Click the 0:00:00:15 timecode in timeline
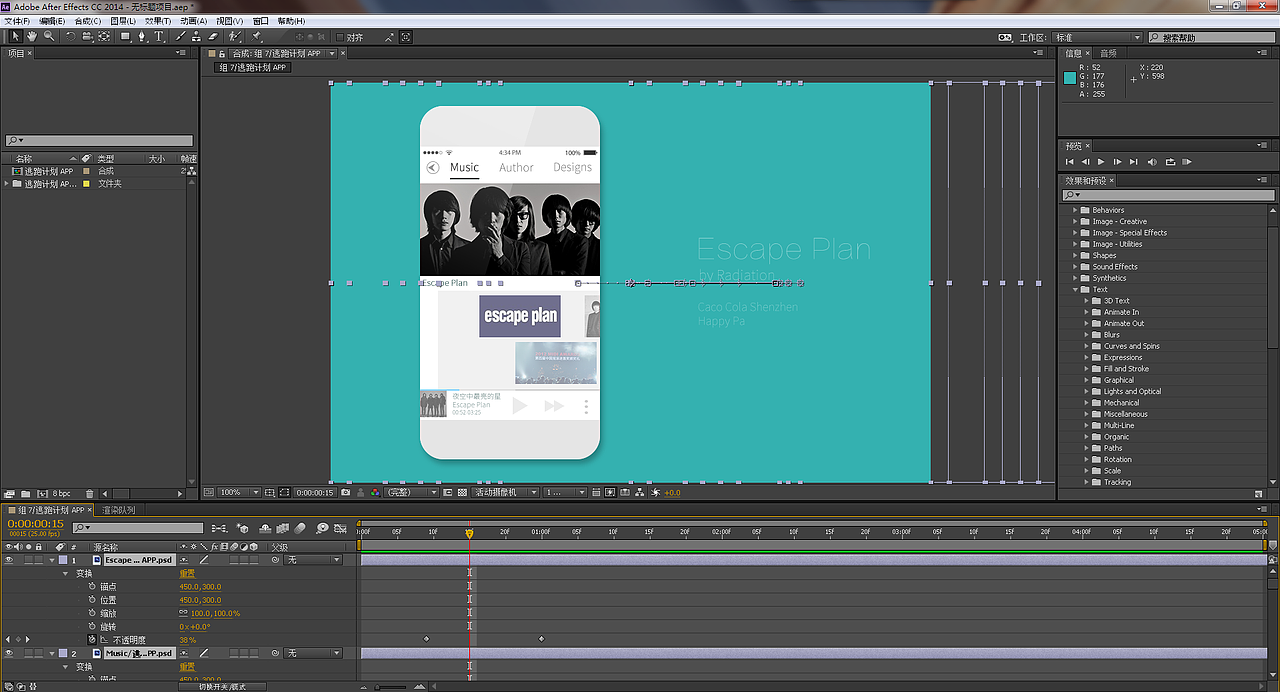Screen dimensions: 1280x692 click(35, 523)
